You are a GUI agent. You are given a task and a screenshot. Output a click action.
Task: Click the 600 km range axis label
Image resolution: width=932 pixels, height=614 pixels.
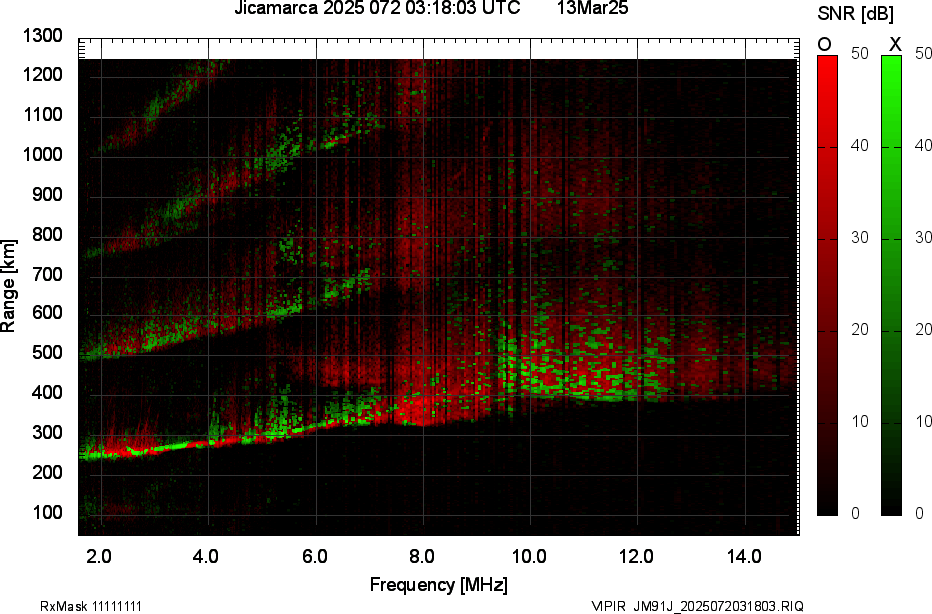pyautogui.click(x=48, y=313)
